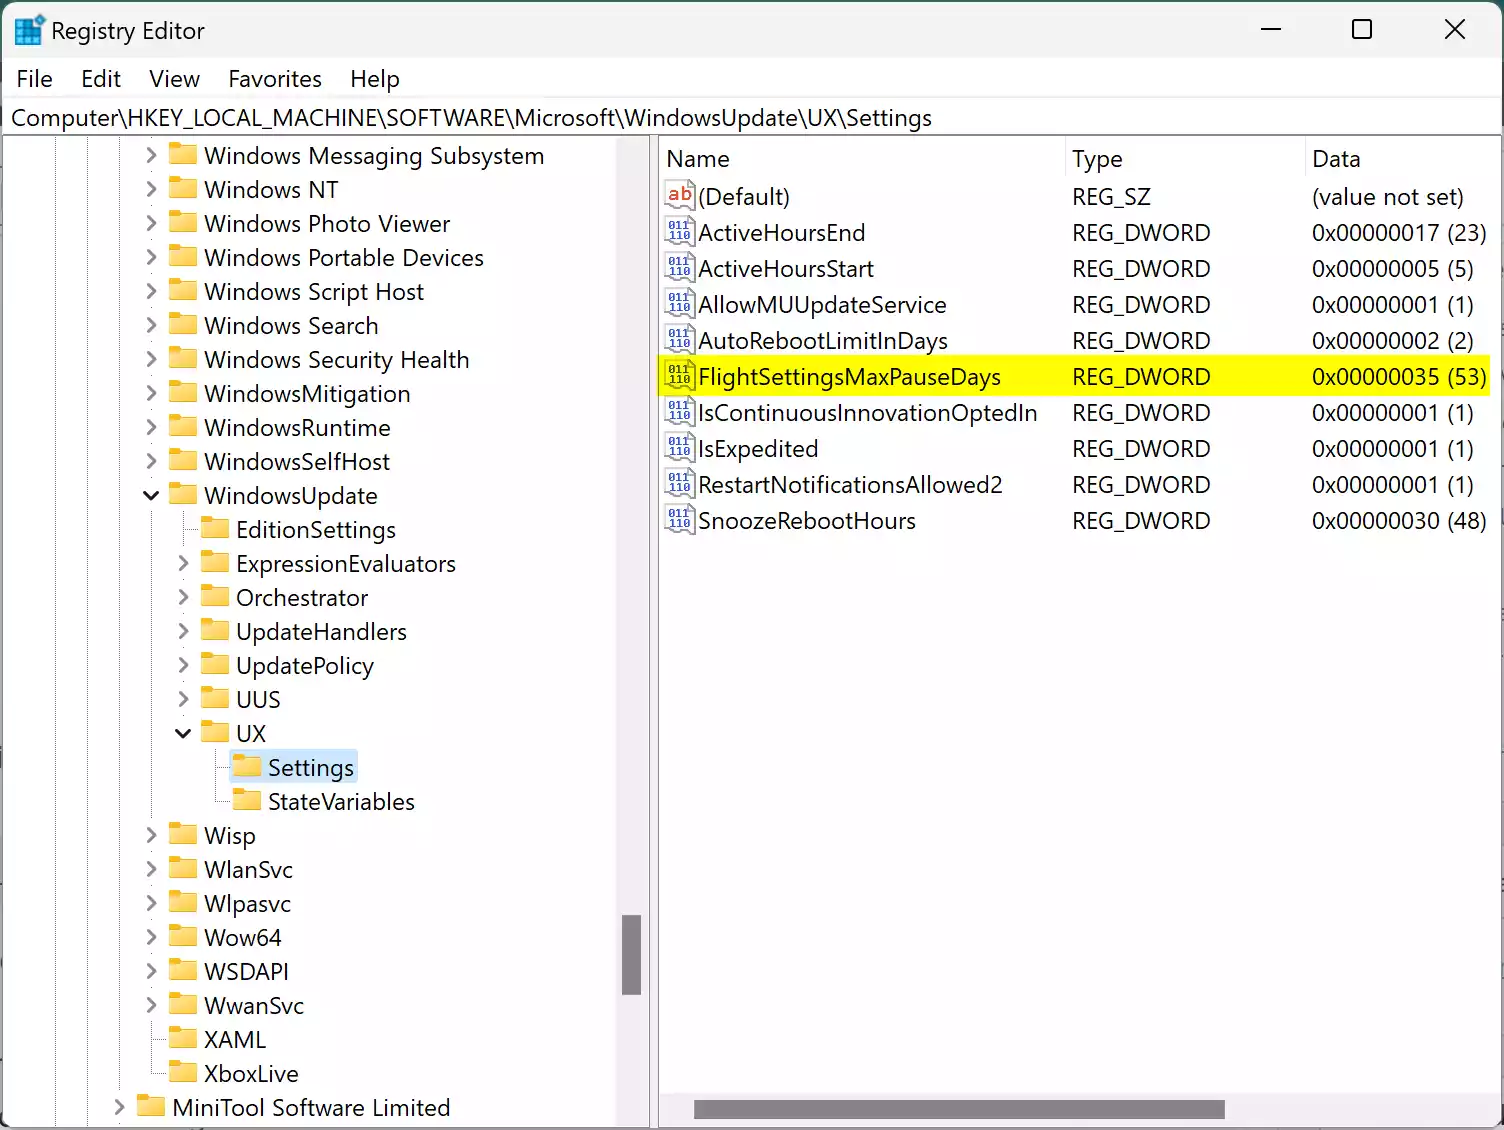Image resolution: width=1504 pixels, height=1130 pixels.
Task: Select the Windows Security Health key
Action: [336, 359]
